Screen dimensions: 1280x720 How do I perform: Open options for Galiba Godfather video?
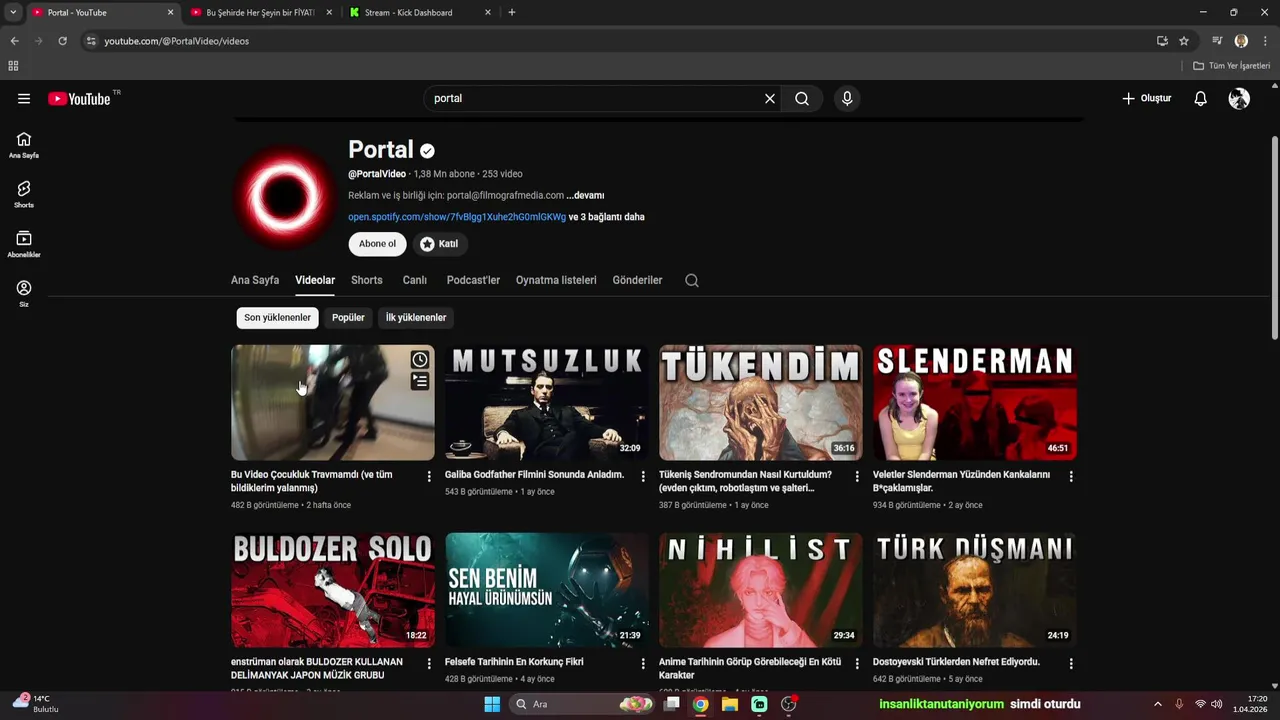coord(643,476)
